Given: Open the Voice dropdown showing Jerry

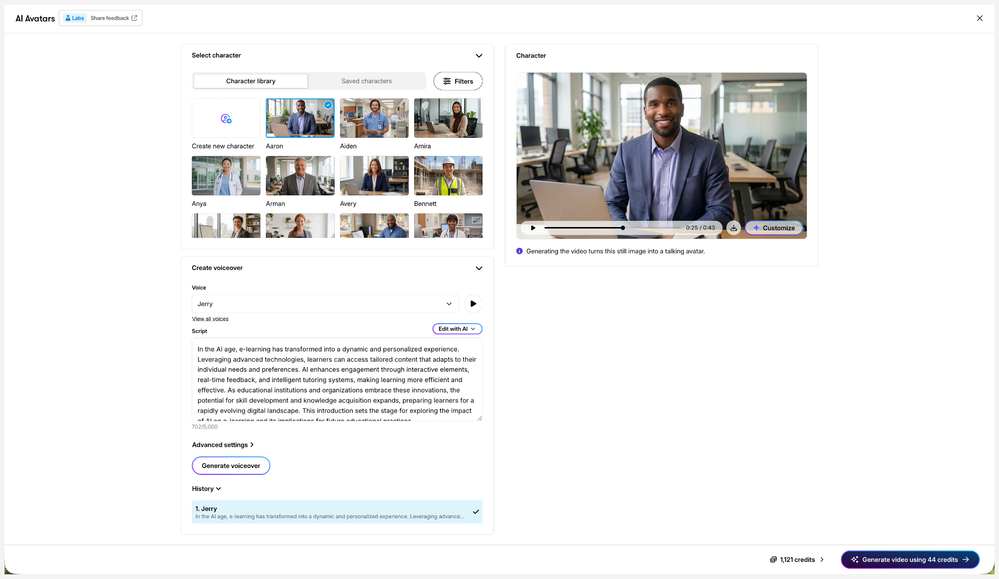Looking at the screenshot, I should click(325, 304).
